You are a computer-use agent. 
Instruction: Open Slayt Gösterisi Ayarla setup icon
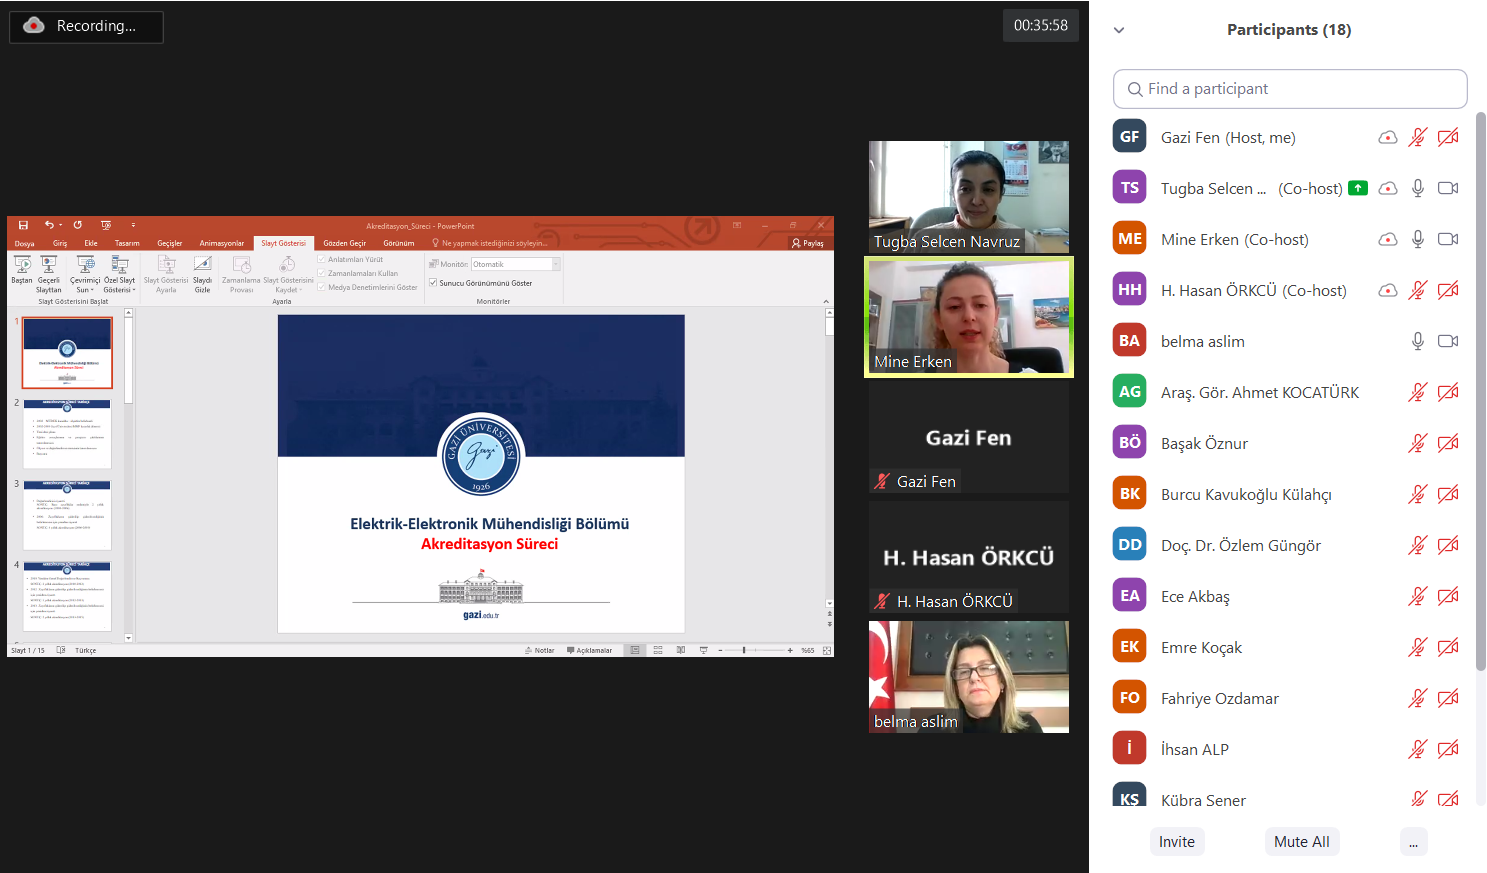166,274
